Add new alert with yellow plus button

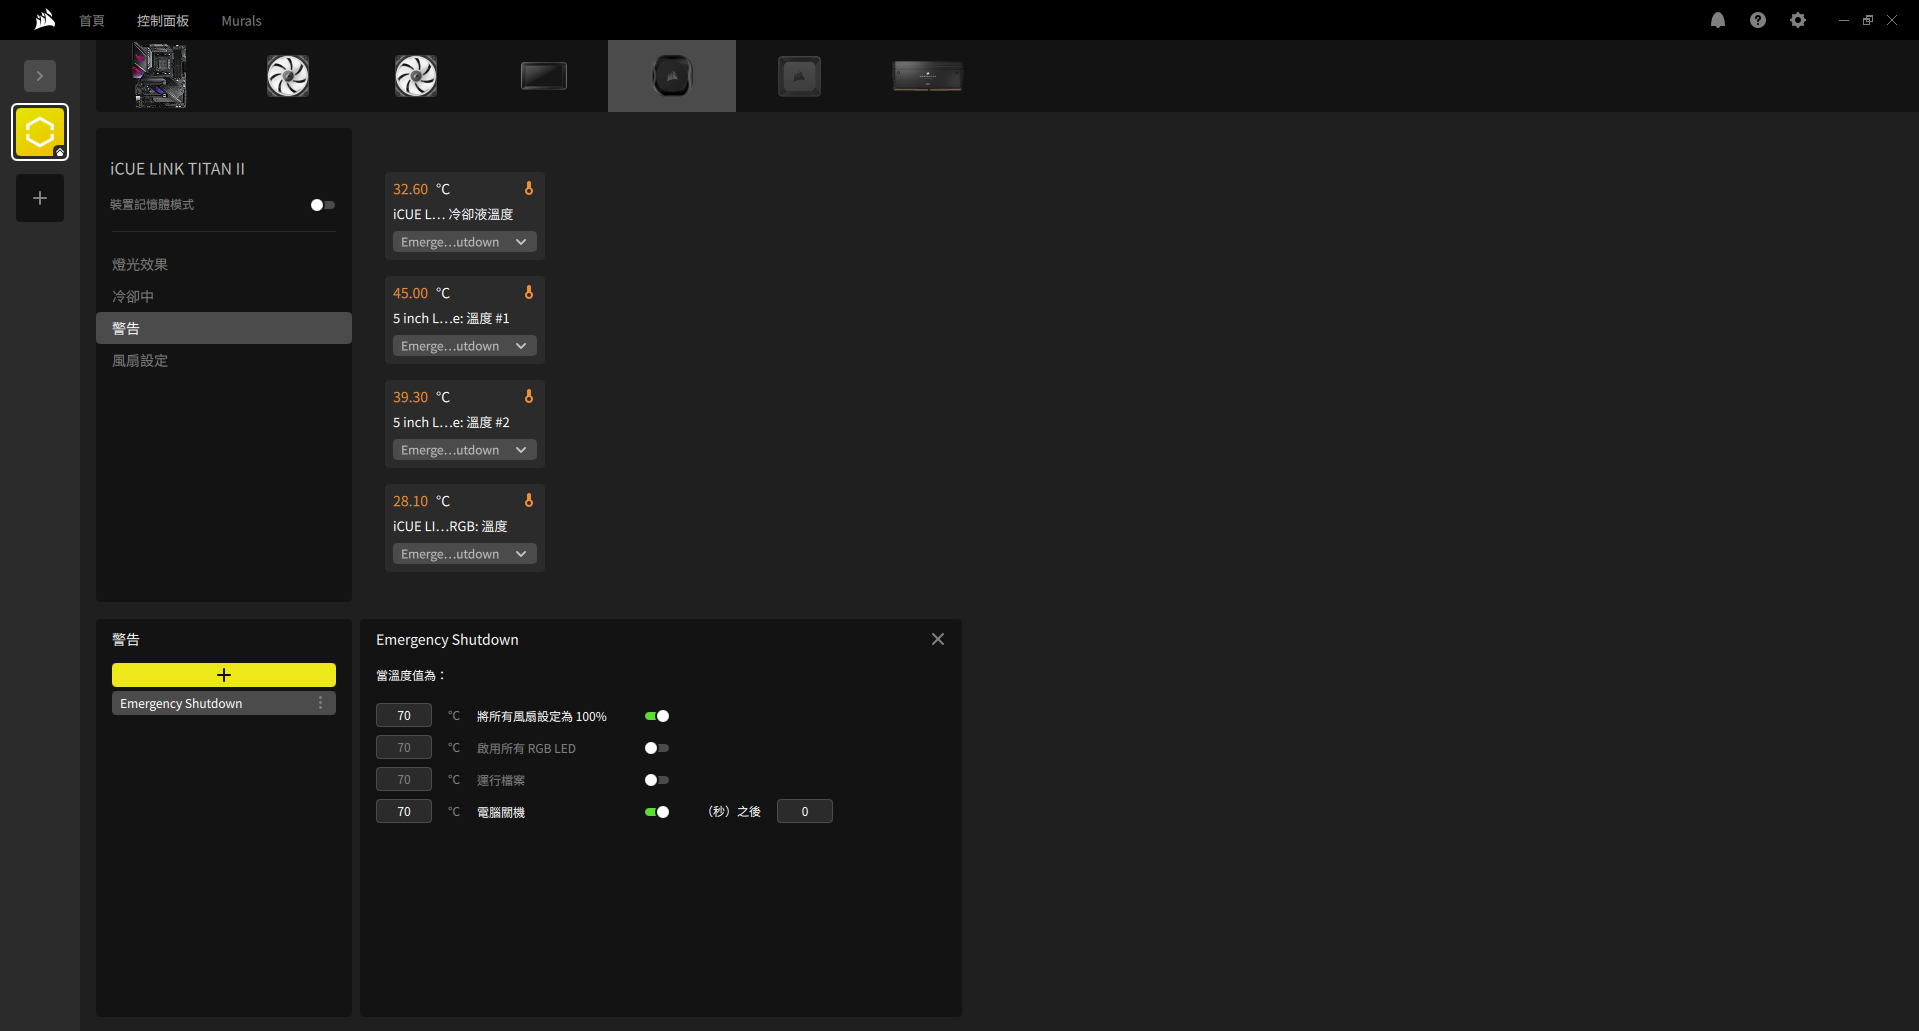click(224, 675)
